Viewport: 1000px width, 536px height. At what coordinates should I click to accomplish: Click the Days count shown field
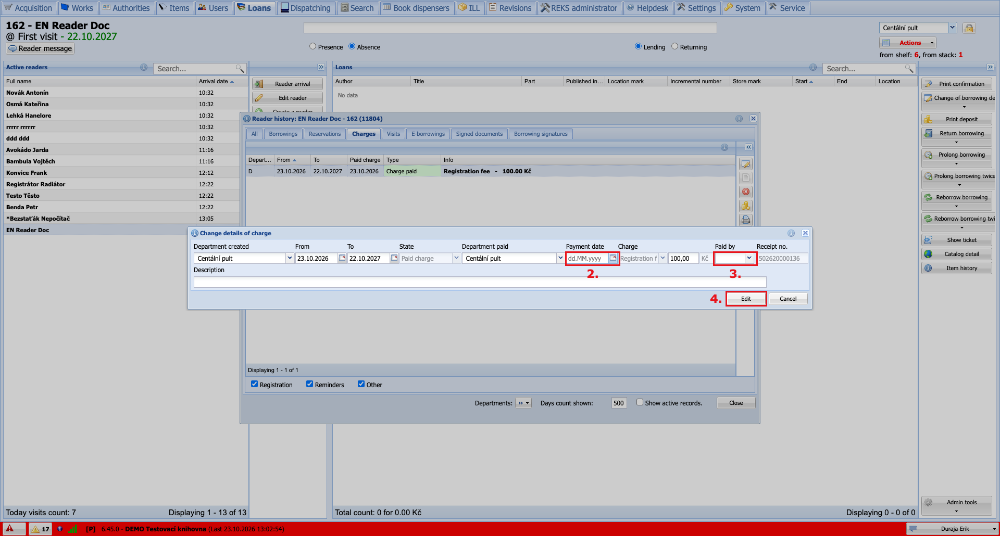(619, 403)
